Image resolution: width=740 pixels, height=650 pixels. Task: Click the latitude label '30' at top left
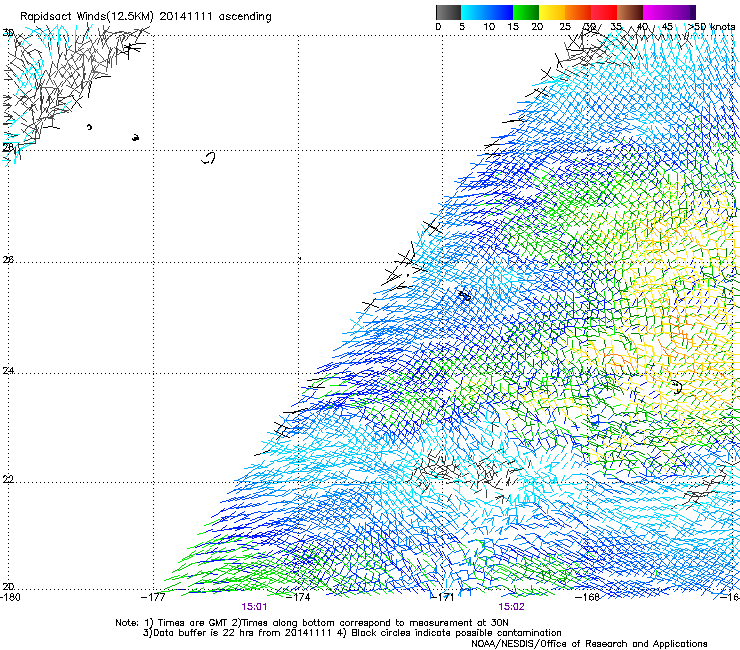coord(8,33)
